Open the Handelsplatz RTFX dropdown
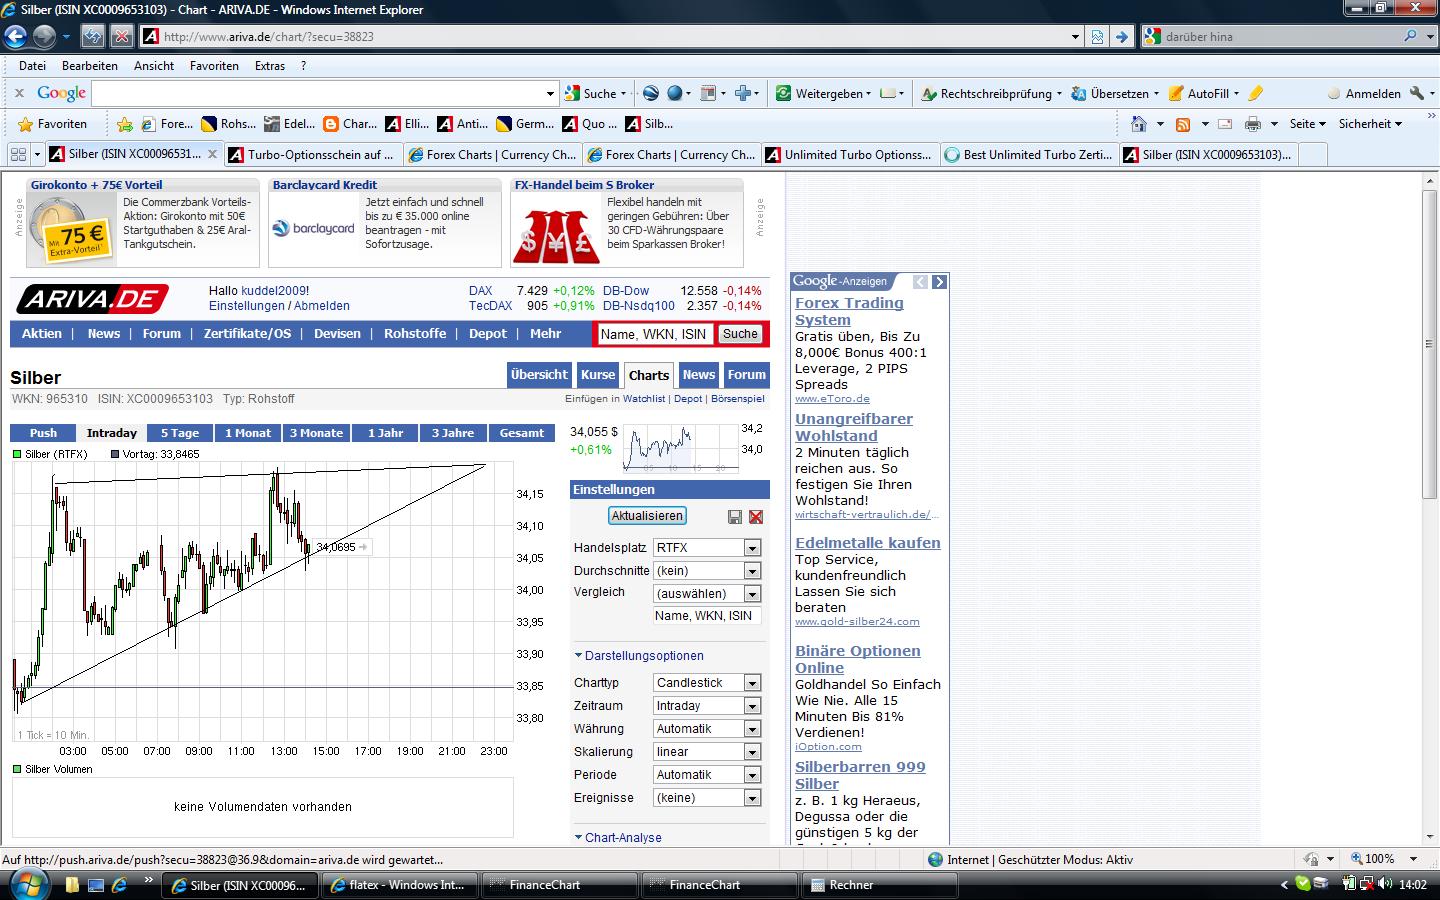Image resolution: width=1440 pixels, height=900 pixels. pos(707,548)
